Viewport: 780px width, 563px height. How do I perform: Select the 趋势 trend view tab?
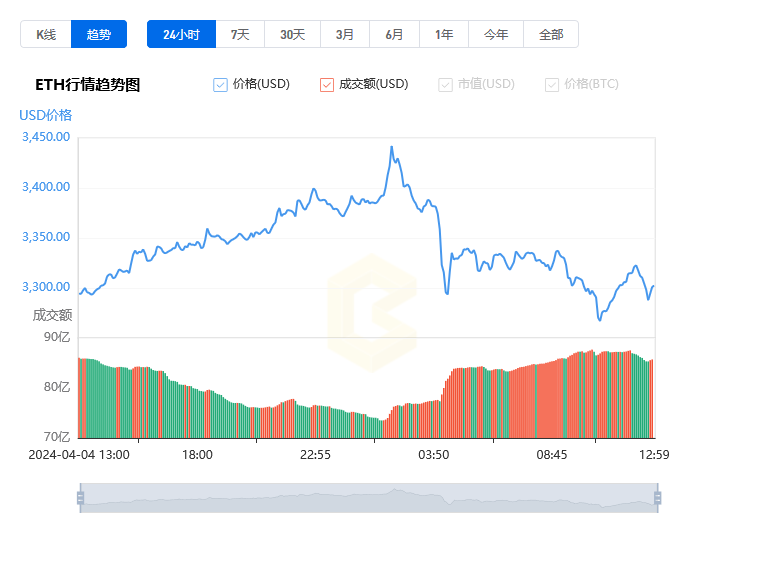pos(99,34)
